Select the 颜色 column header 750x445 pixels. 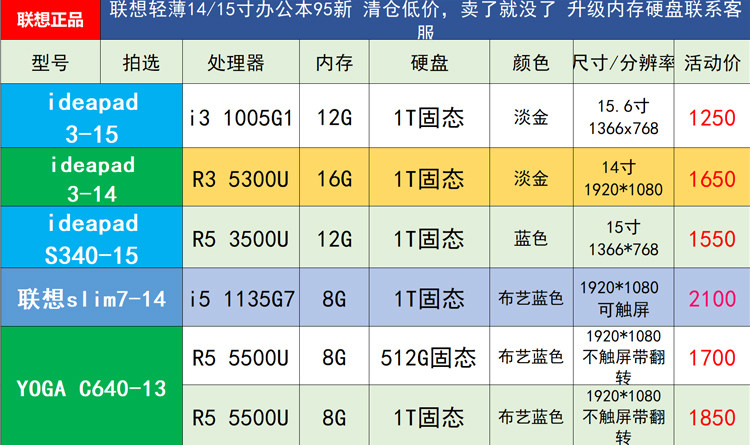coord(531,62)
